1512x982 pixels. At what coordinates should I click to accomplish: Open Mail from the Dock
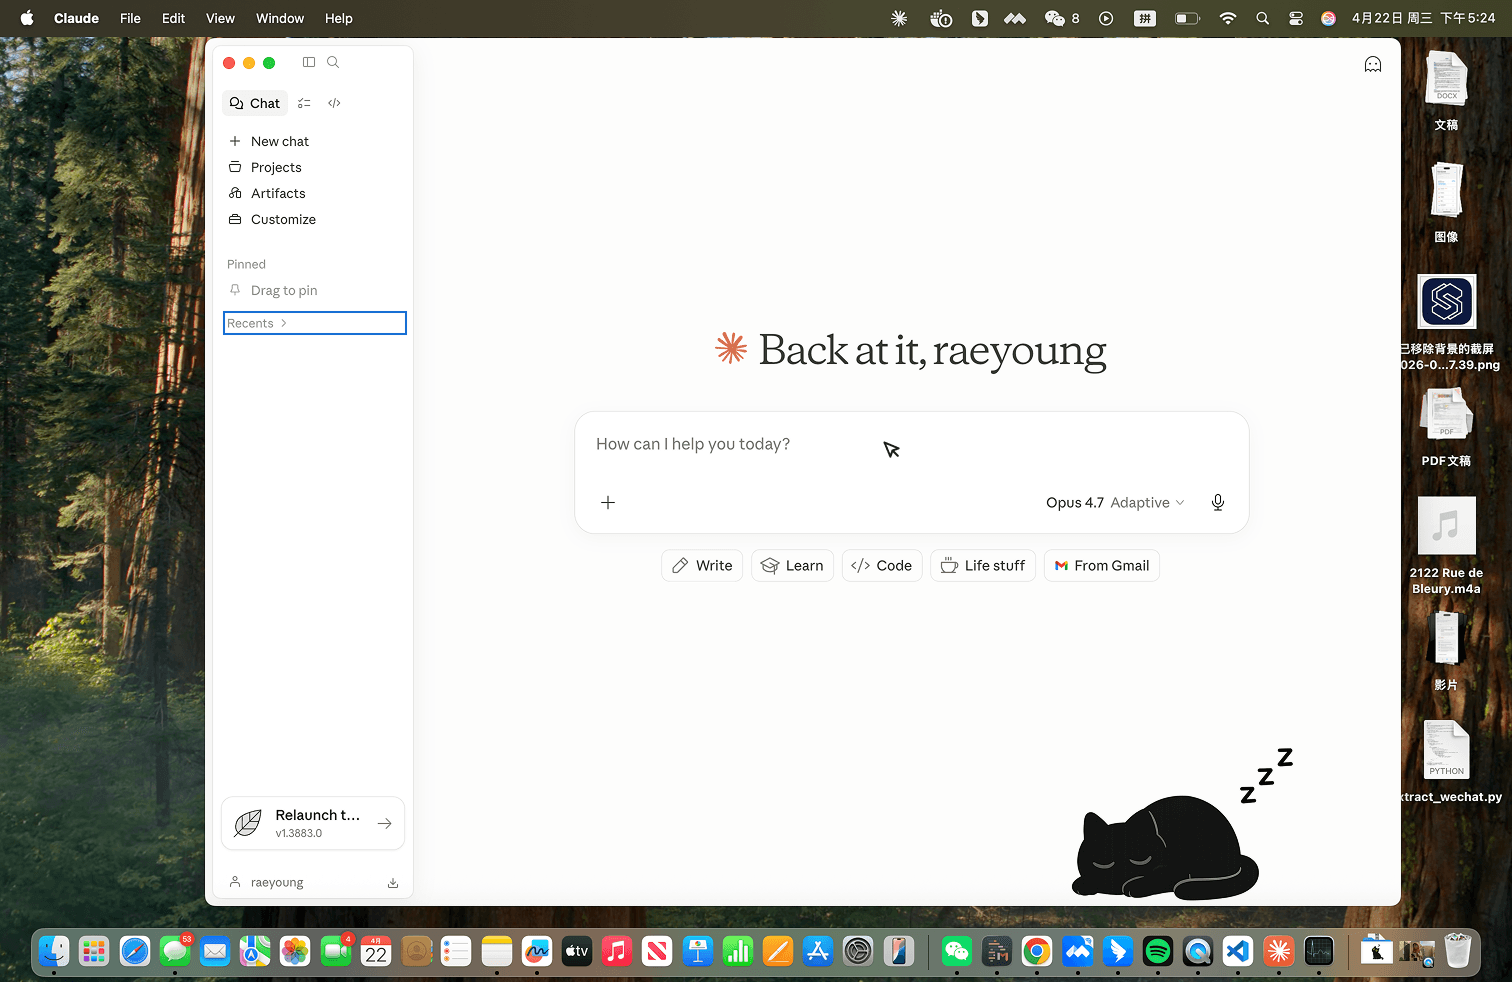click(215, 951)
